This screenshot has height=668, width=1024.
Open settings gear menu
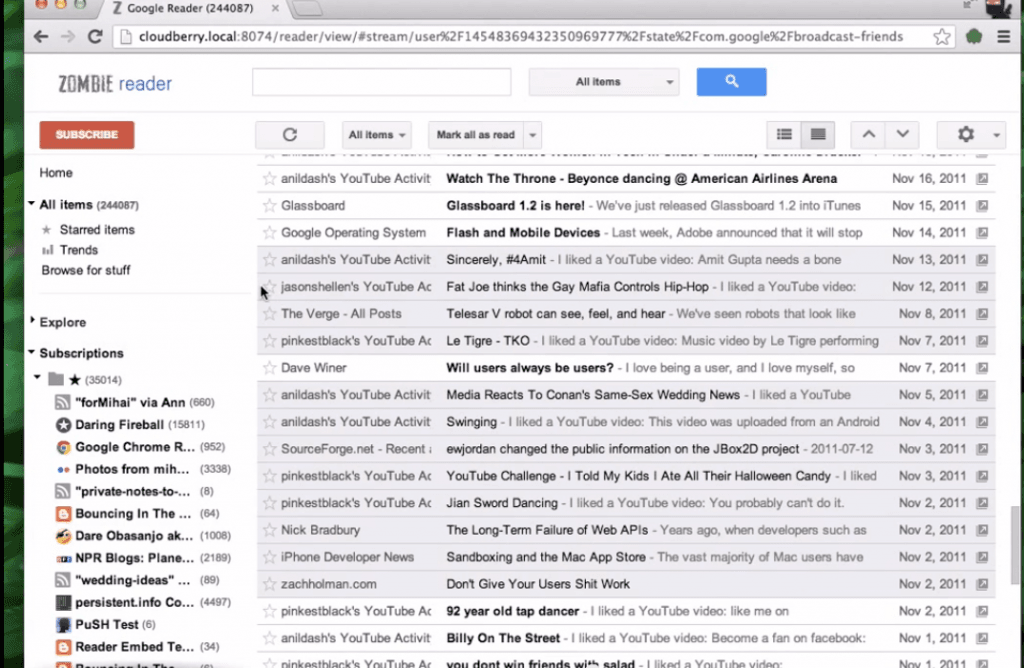click(965, 135)
